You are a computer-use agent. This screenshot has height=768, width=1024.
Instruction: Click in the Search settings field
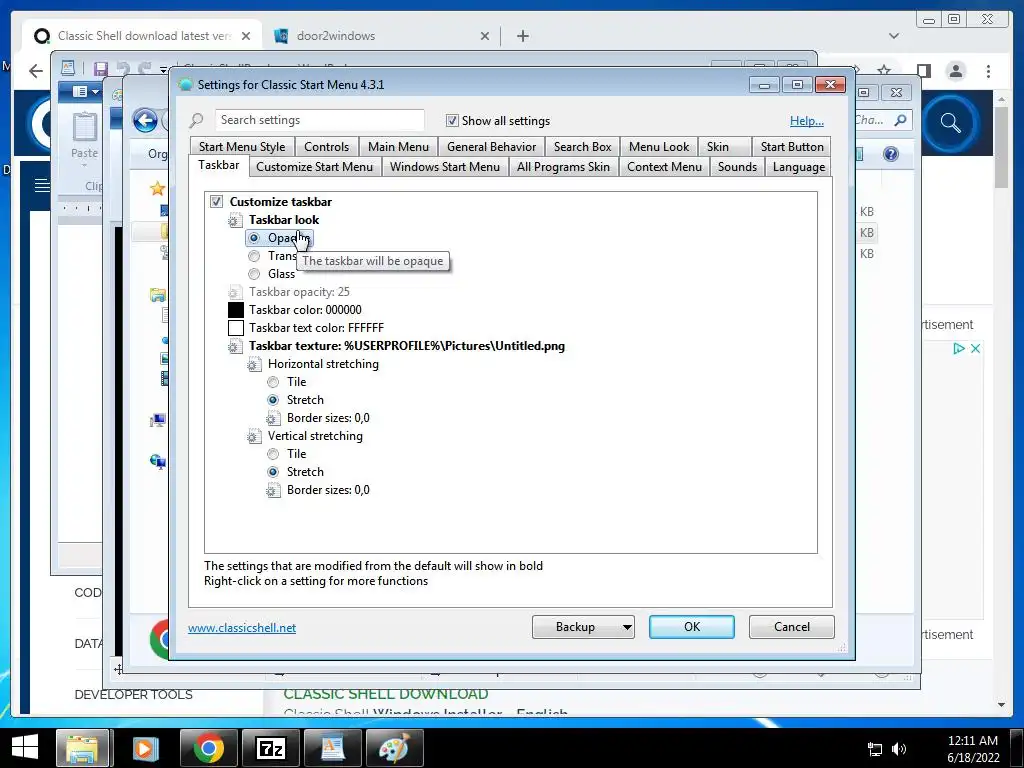click(x=319, y=120)
